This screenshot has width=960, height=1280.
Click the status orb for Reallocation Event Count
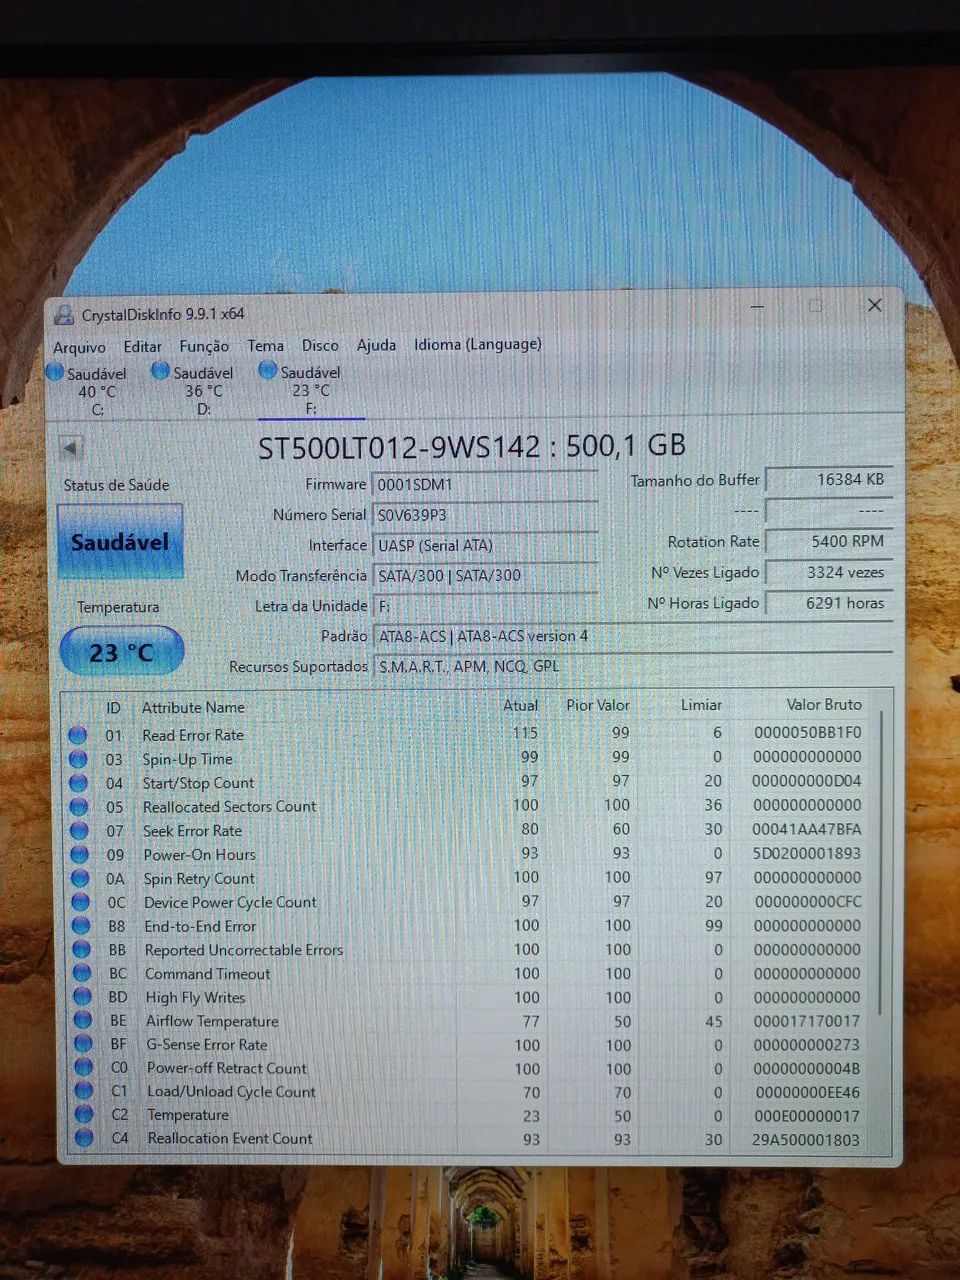85,1138
